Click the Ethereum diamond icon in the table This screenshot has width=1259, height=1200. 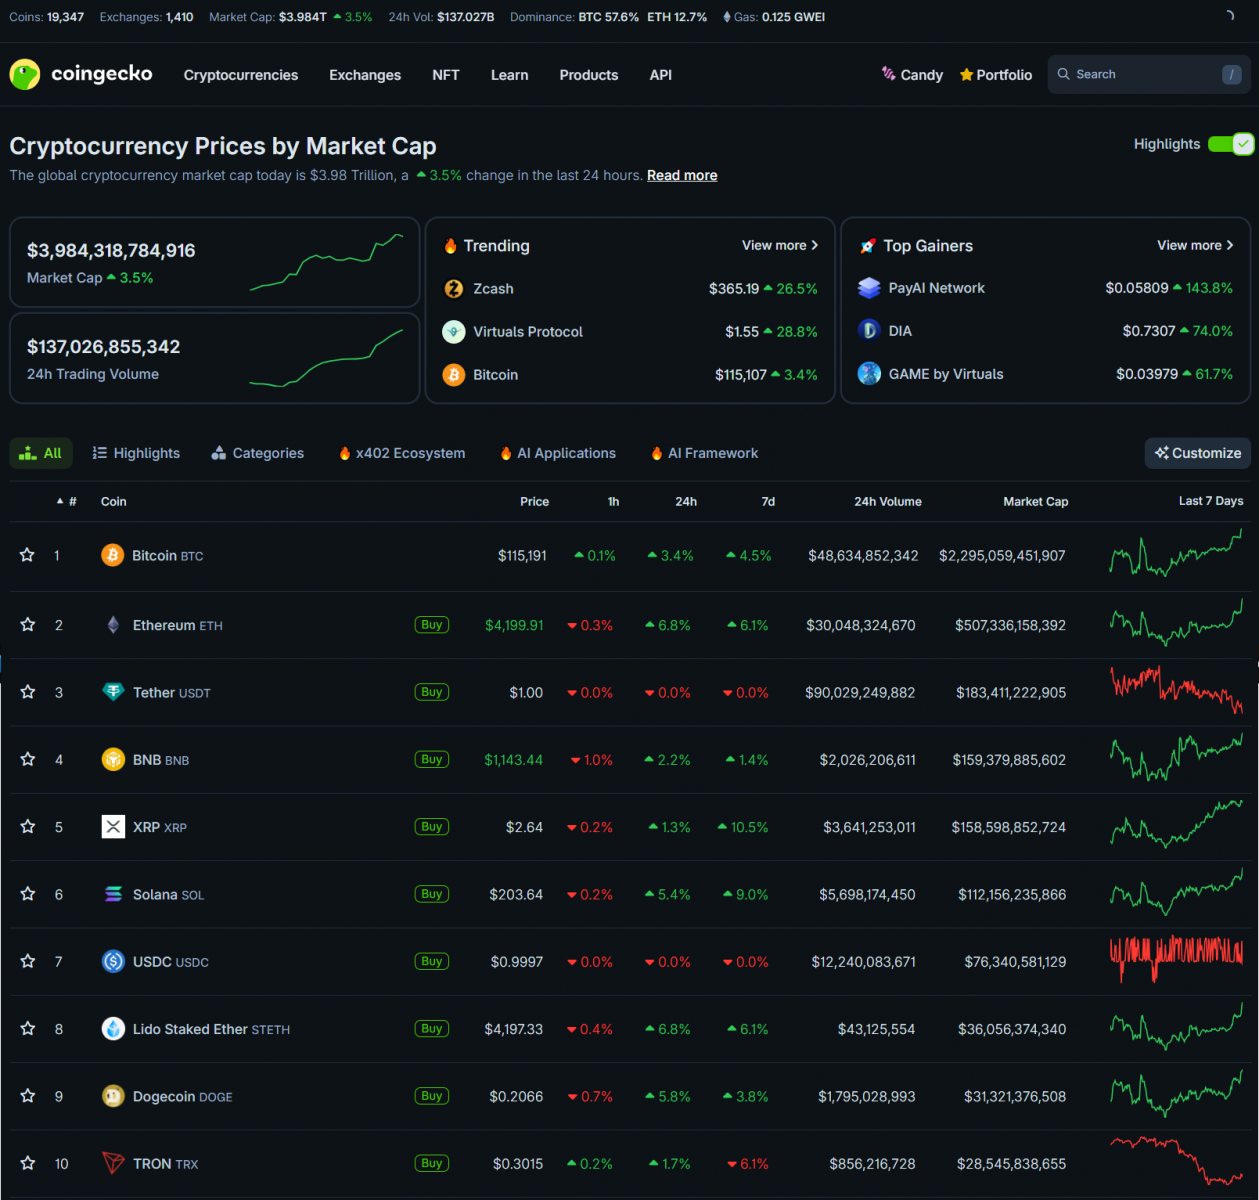point(113,625)
